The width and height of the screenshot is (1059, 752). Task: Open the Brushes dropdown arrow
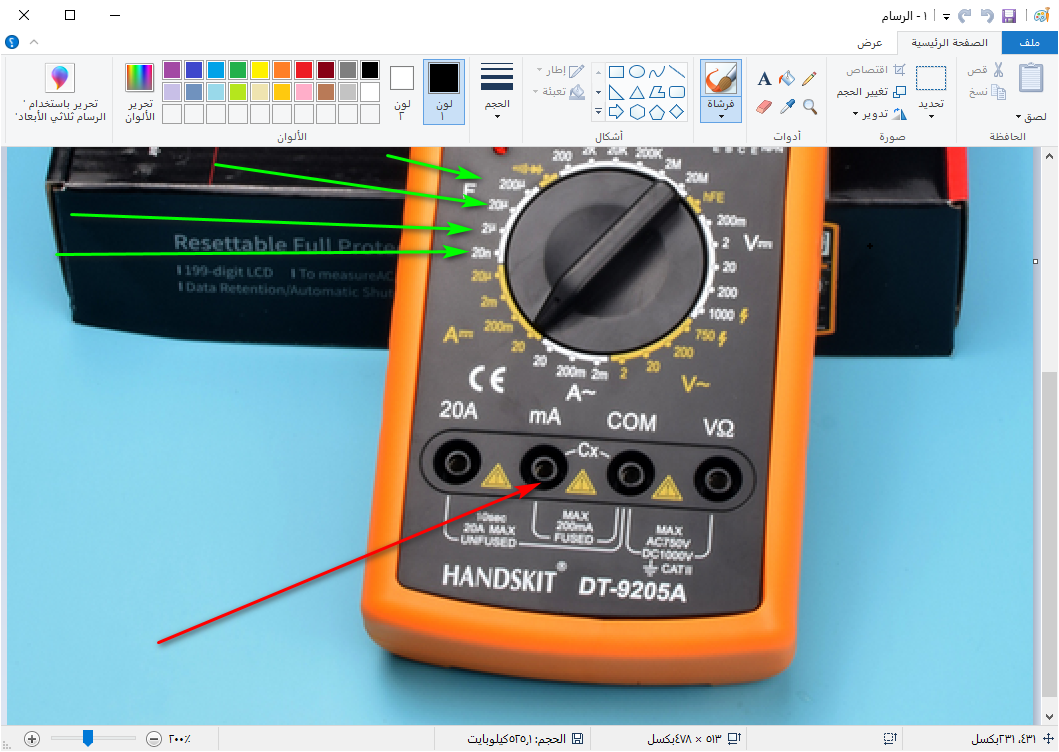click(721, 116)
